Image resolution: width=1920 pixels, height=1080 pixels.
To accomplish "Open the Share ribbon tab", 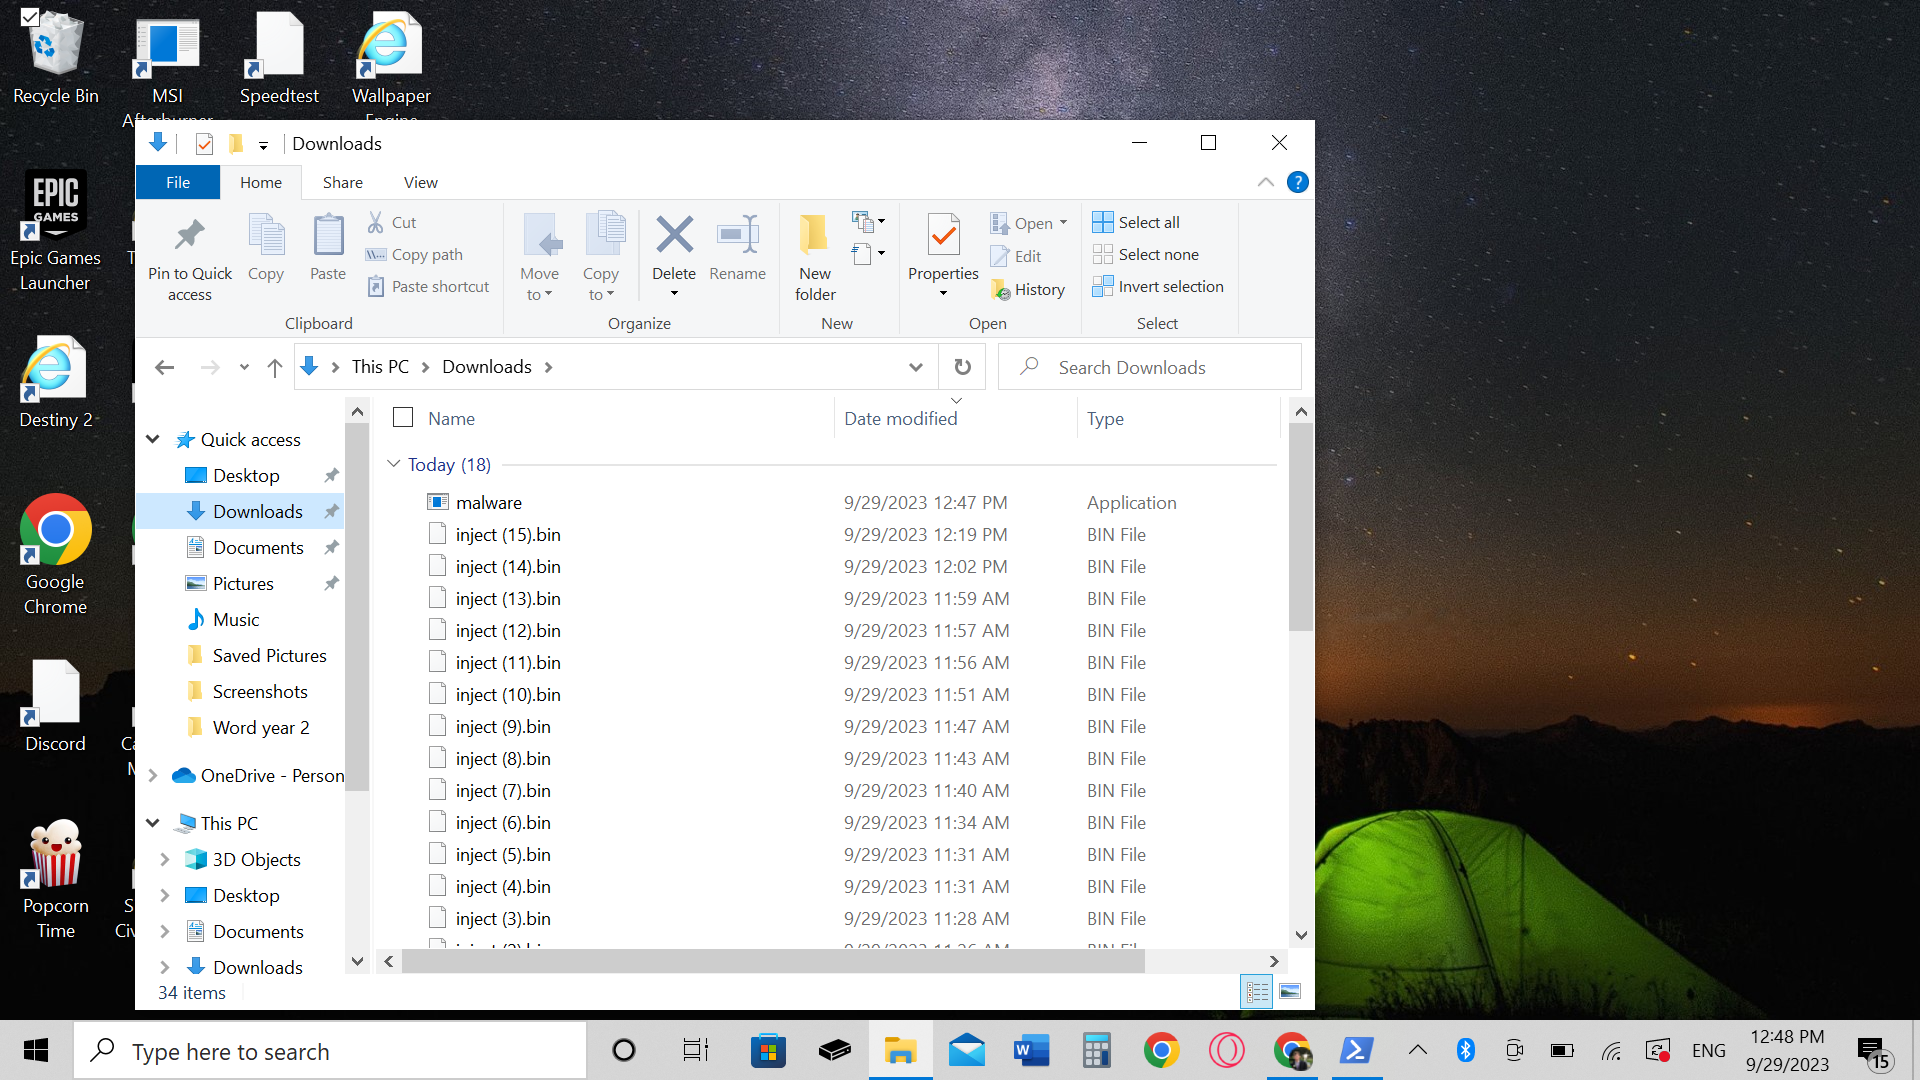I will click(342, 182).
